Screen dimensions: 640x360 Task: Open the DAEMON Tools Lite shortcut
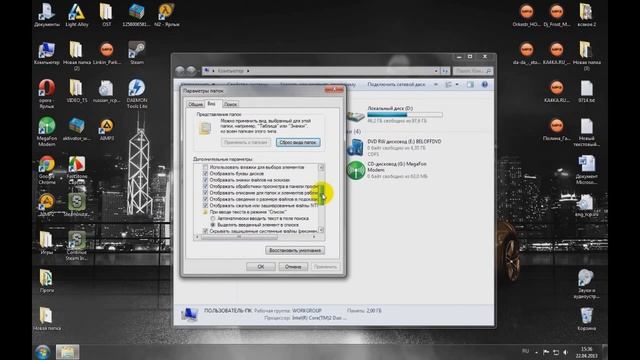tap(137, 94)
